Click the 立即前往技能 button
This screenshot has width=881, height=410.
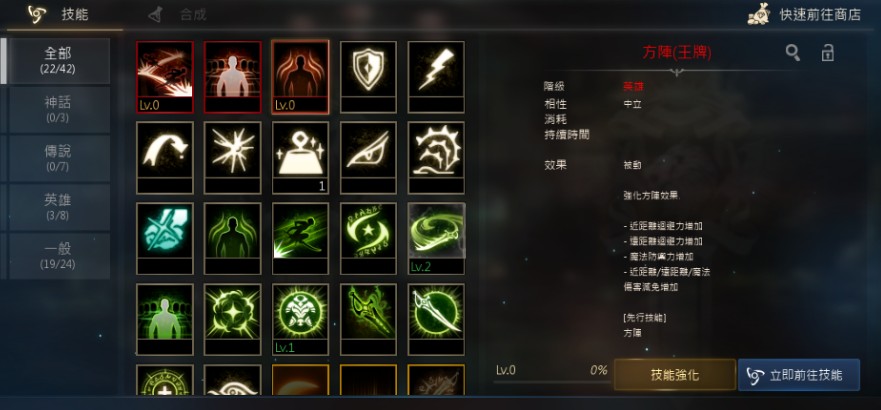coord(798,375)
